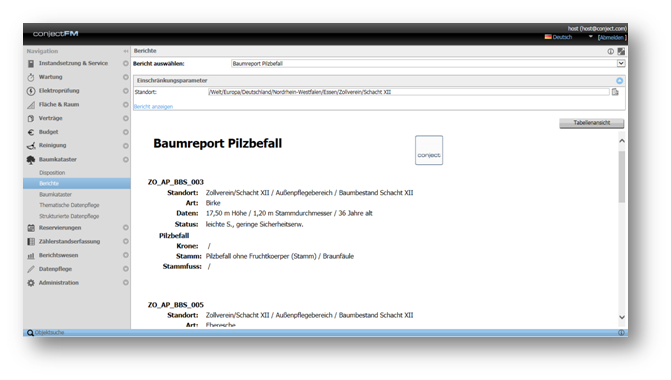This screenshot has width=671, height=380.
Task: Select Disposition under Baumkataster
Action: point(52,173)
